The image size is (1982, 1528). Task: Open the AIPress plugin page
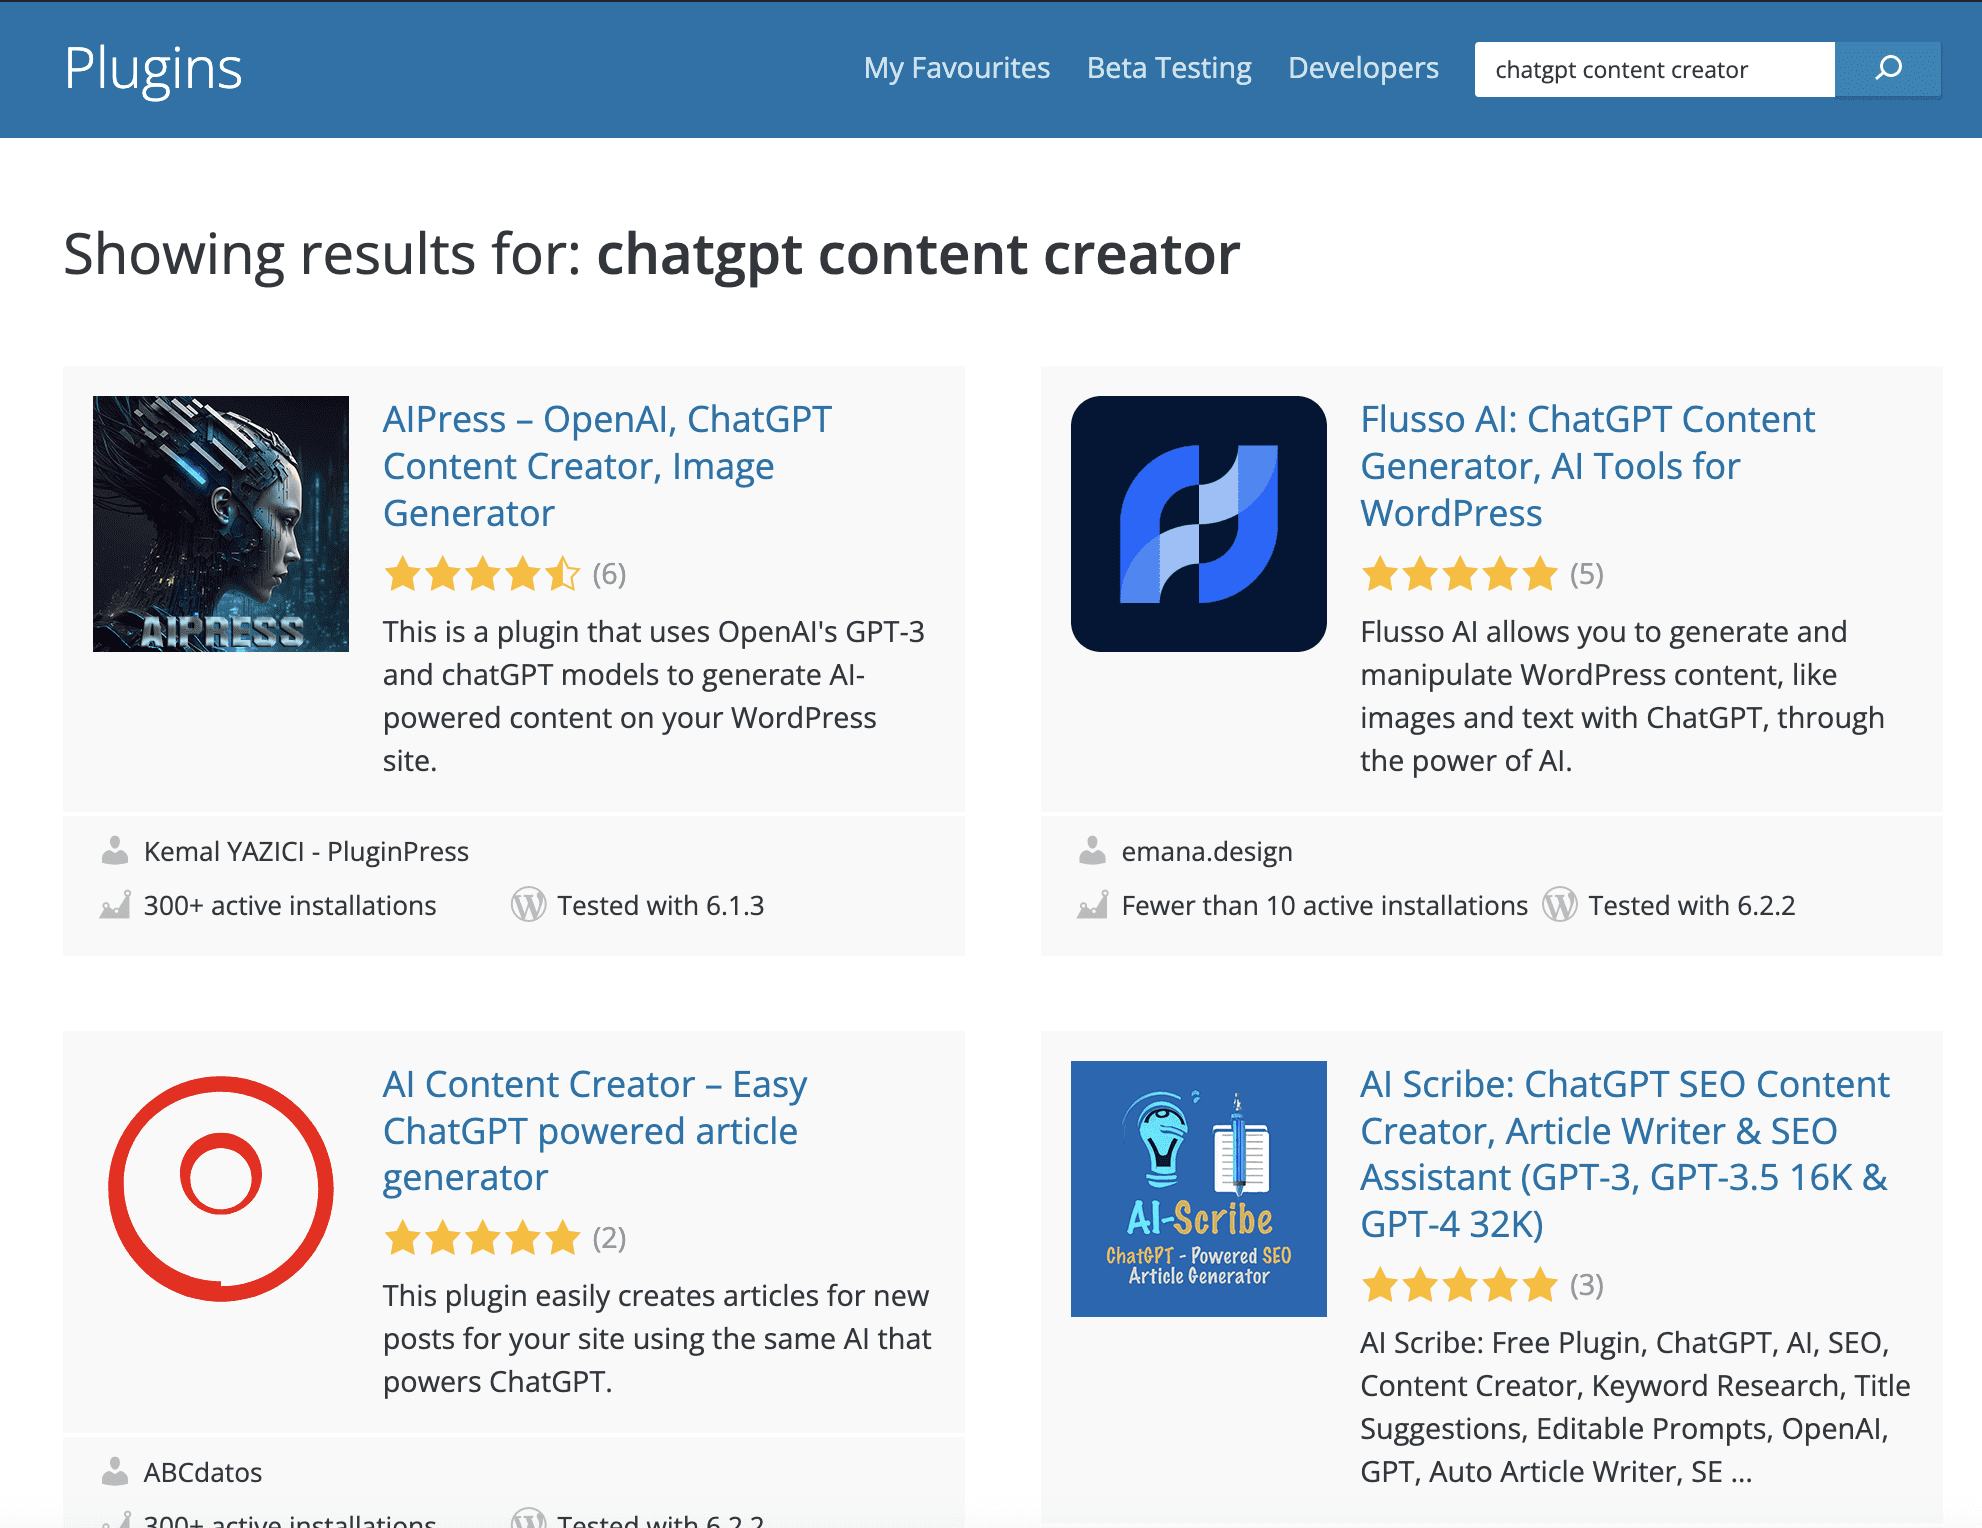coord(607,465)
